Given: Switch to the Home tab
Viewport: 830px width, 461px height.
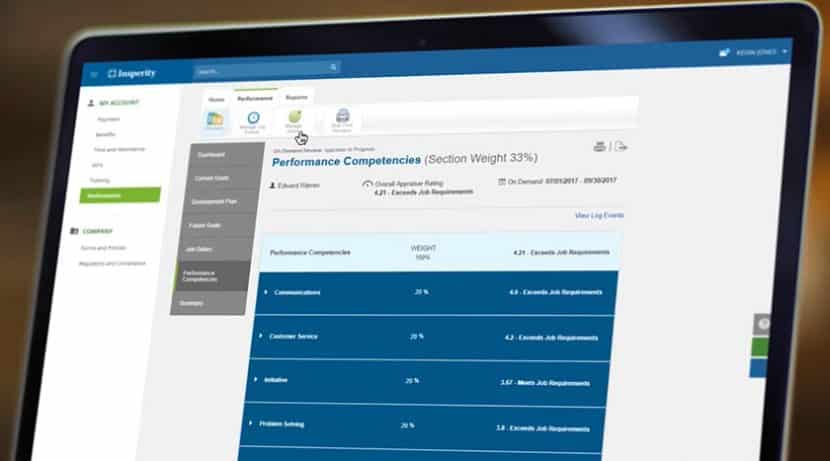Looking at the screenshot, I should [215, 99].
